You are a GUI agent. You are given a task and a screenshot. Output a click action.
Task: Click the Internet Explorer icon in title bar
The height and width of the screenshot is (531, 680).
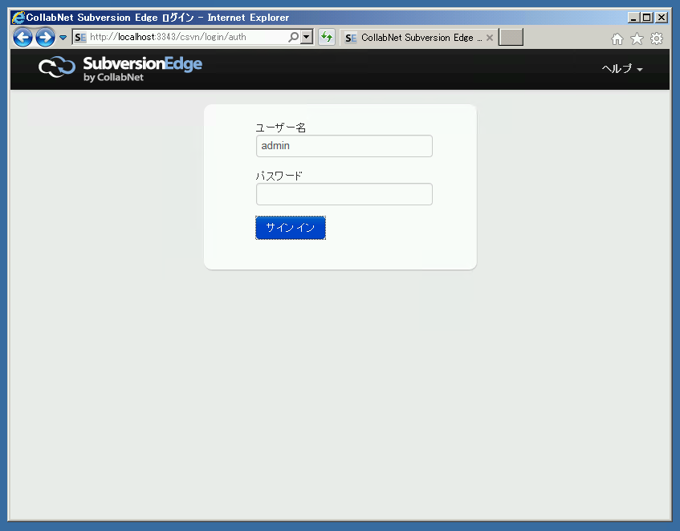[x=18, y=17]
